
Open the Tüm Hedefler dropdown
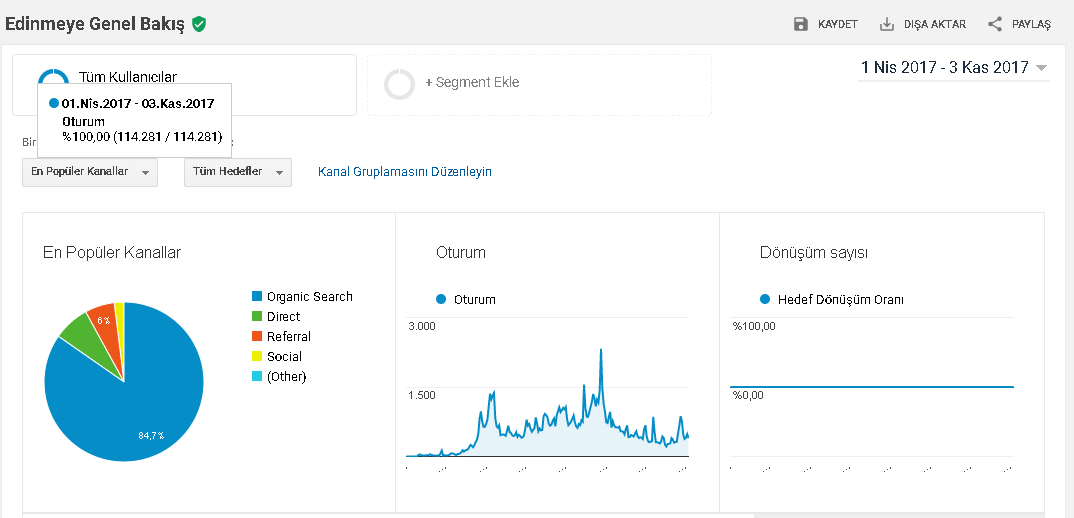click(x=238, y=172)
